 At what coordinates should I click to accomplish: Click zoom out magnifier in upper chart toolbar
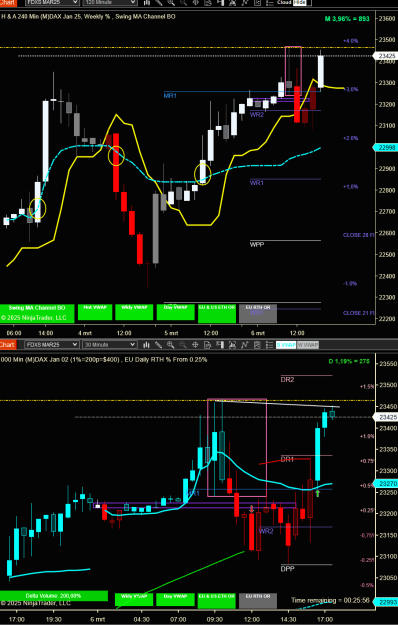tap(183, 2)
